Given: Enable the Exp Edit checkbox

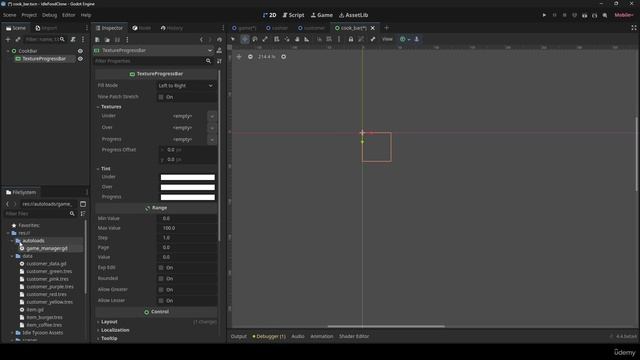Looking at the screenshot, I should tap(161, 268).
